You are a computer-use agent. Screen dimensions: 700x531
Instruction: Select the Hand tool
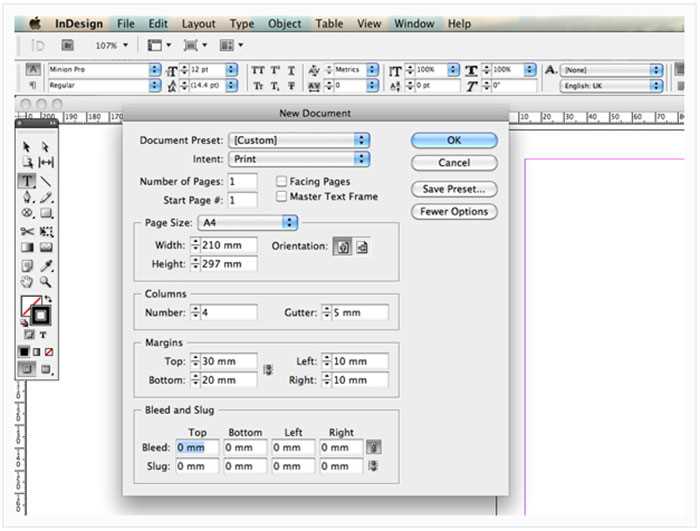(27, 282)
